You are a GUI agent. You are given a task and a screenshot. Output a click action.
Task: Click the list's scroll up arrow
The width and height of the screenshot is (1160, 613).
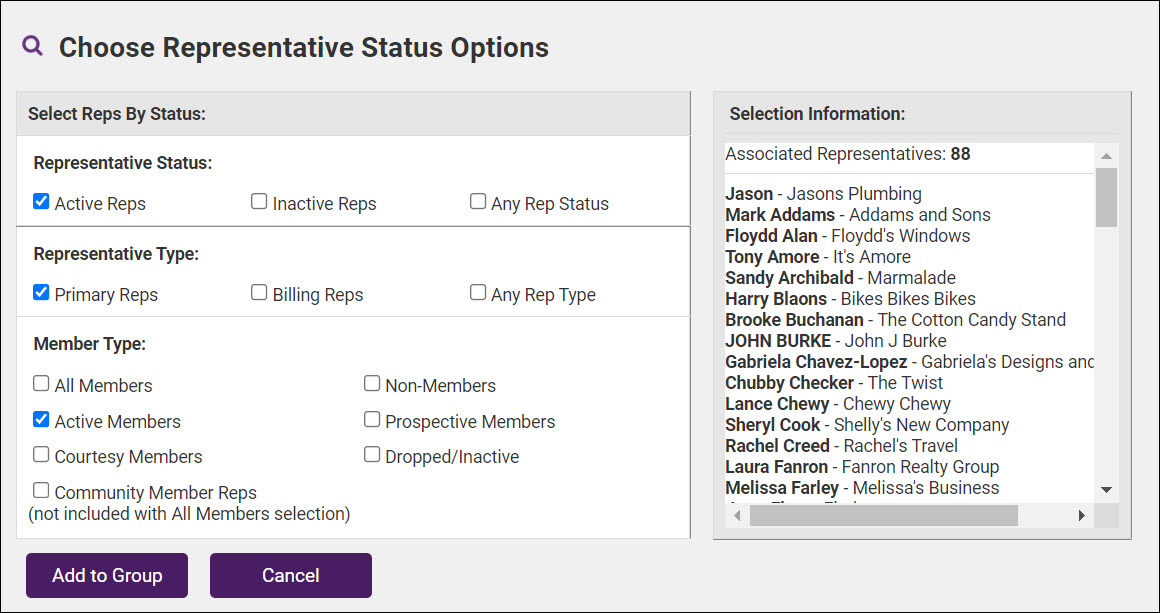tap(1106, 156)
